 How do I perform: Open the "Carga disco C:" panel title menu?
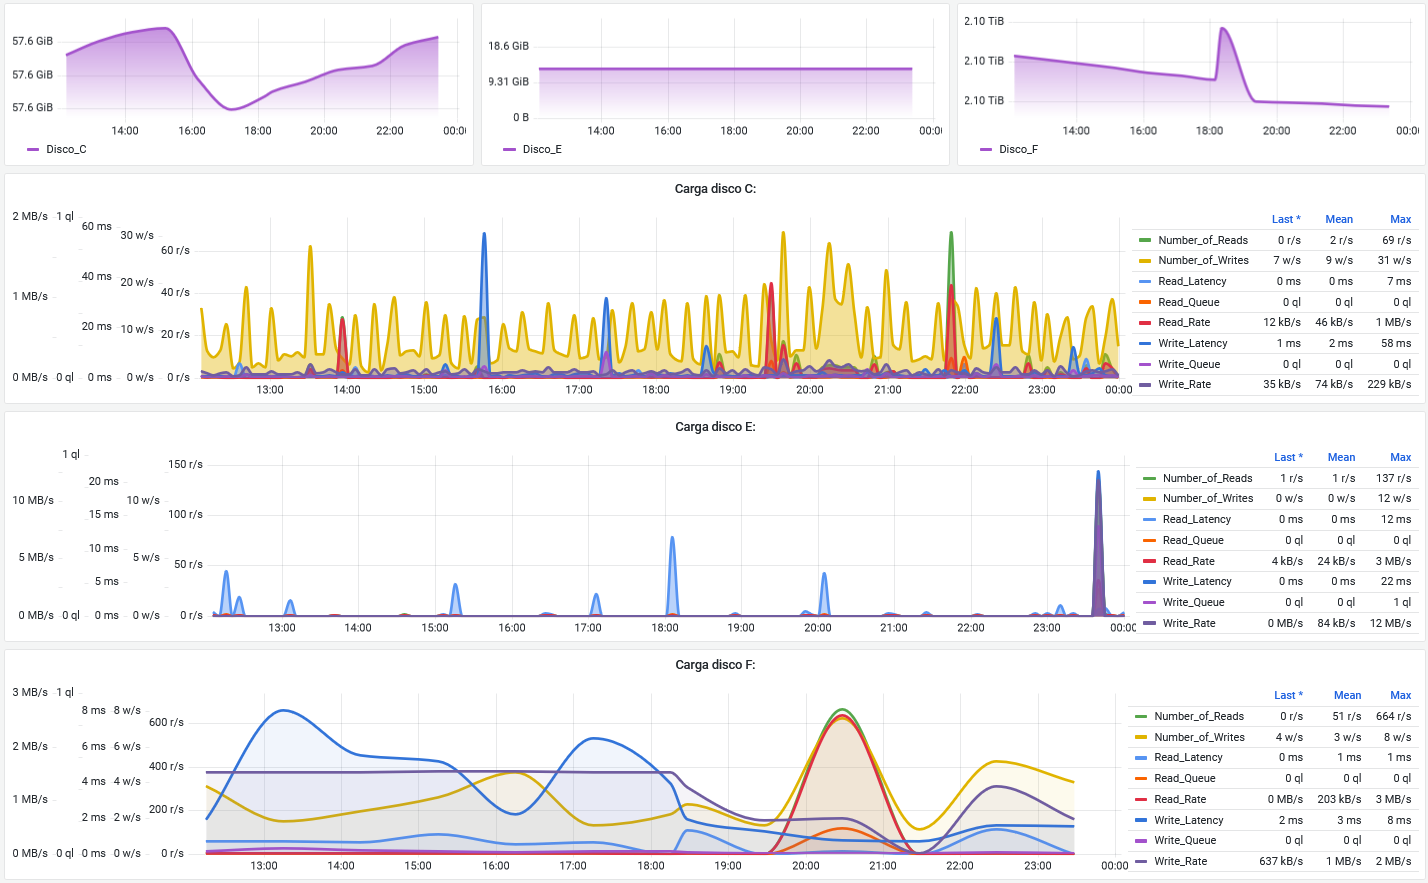[x=715, y=189]
